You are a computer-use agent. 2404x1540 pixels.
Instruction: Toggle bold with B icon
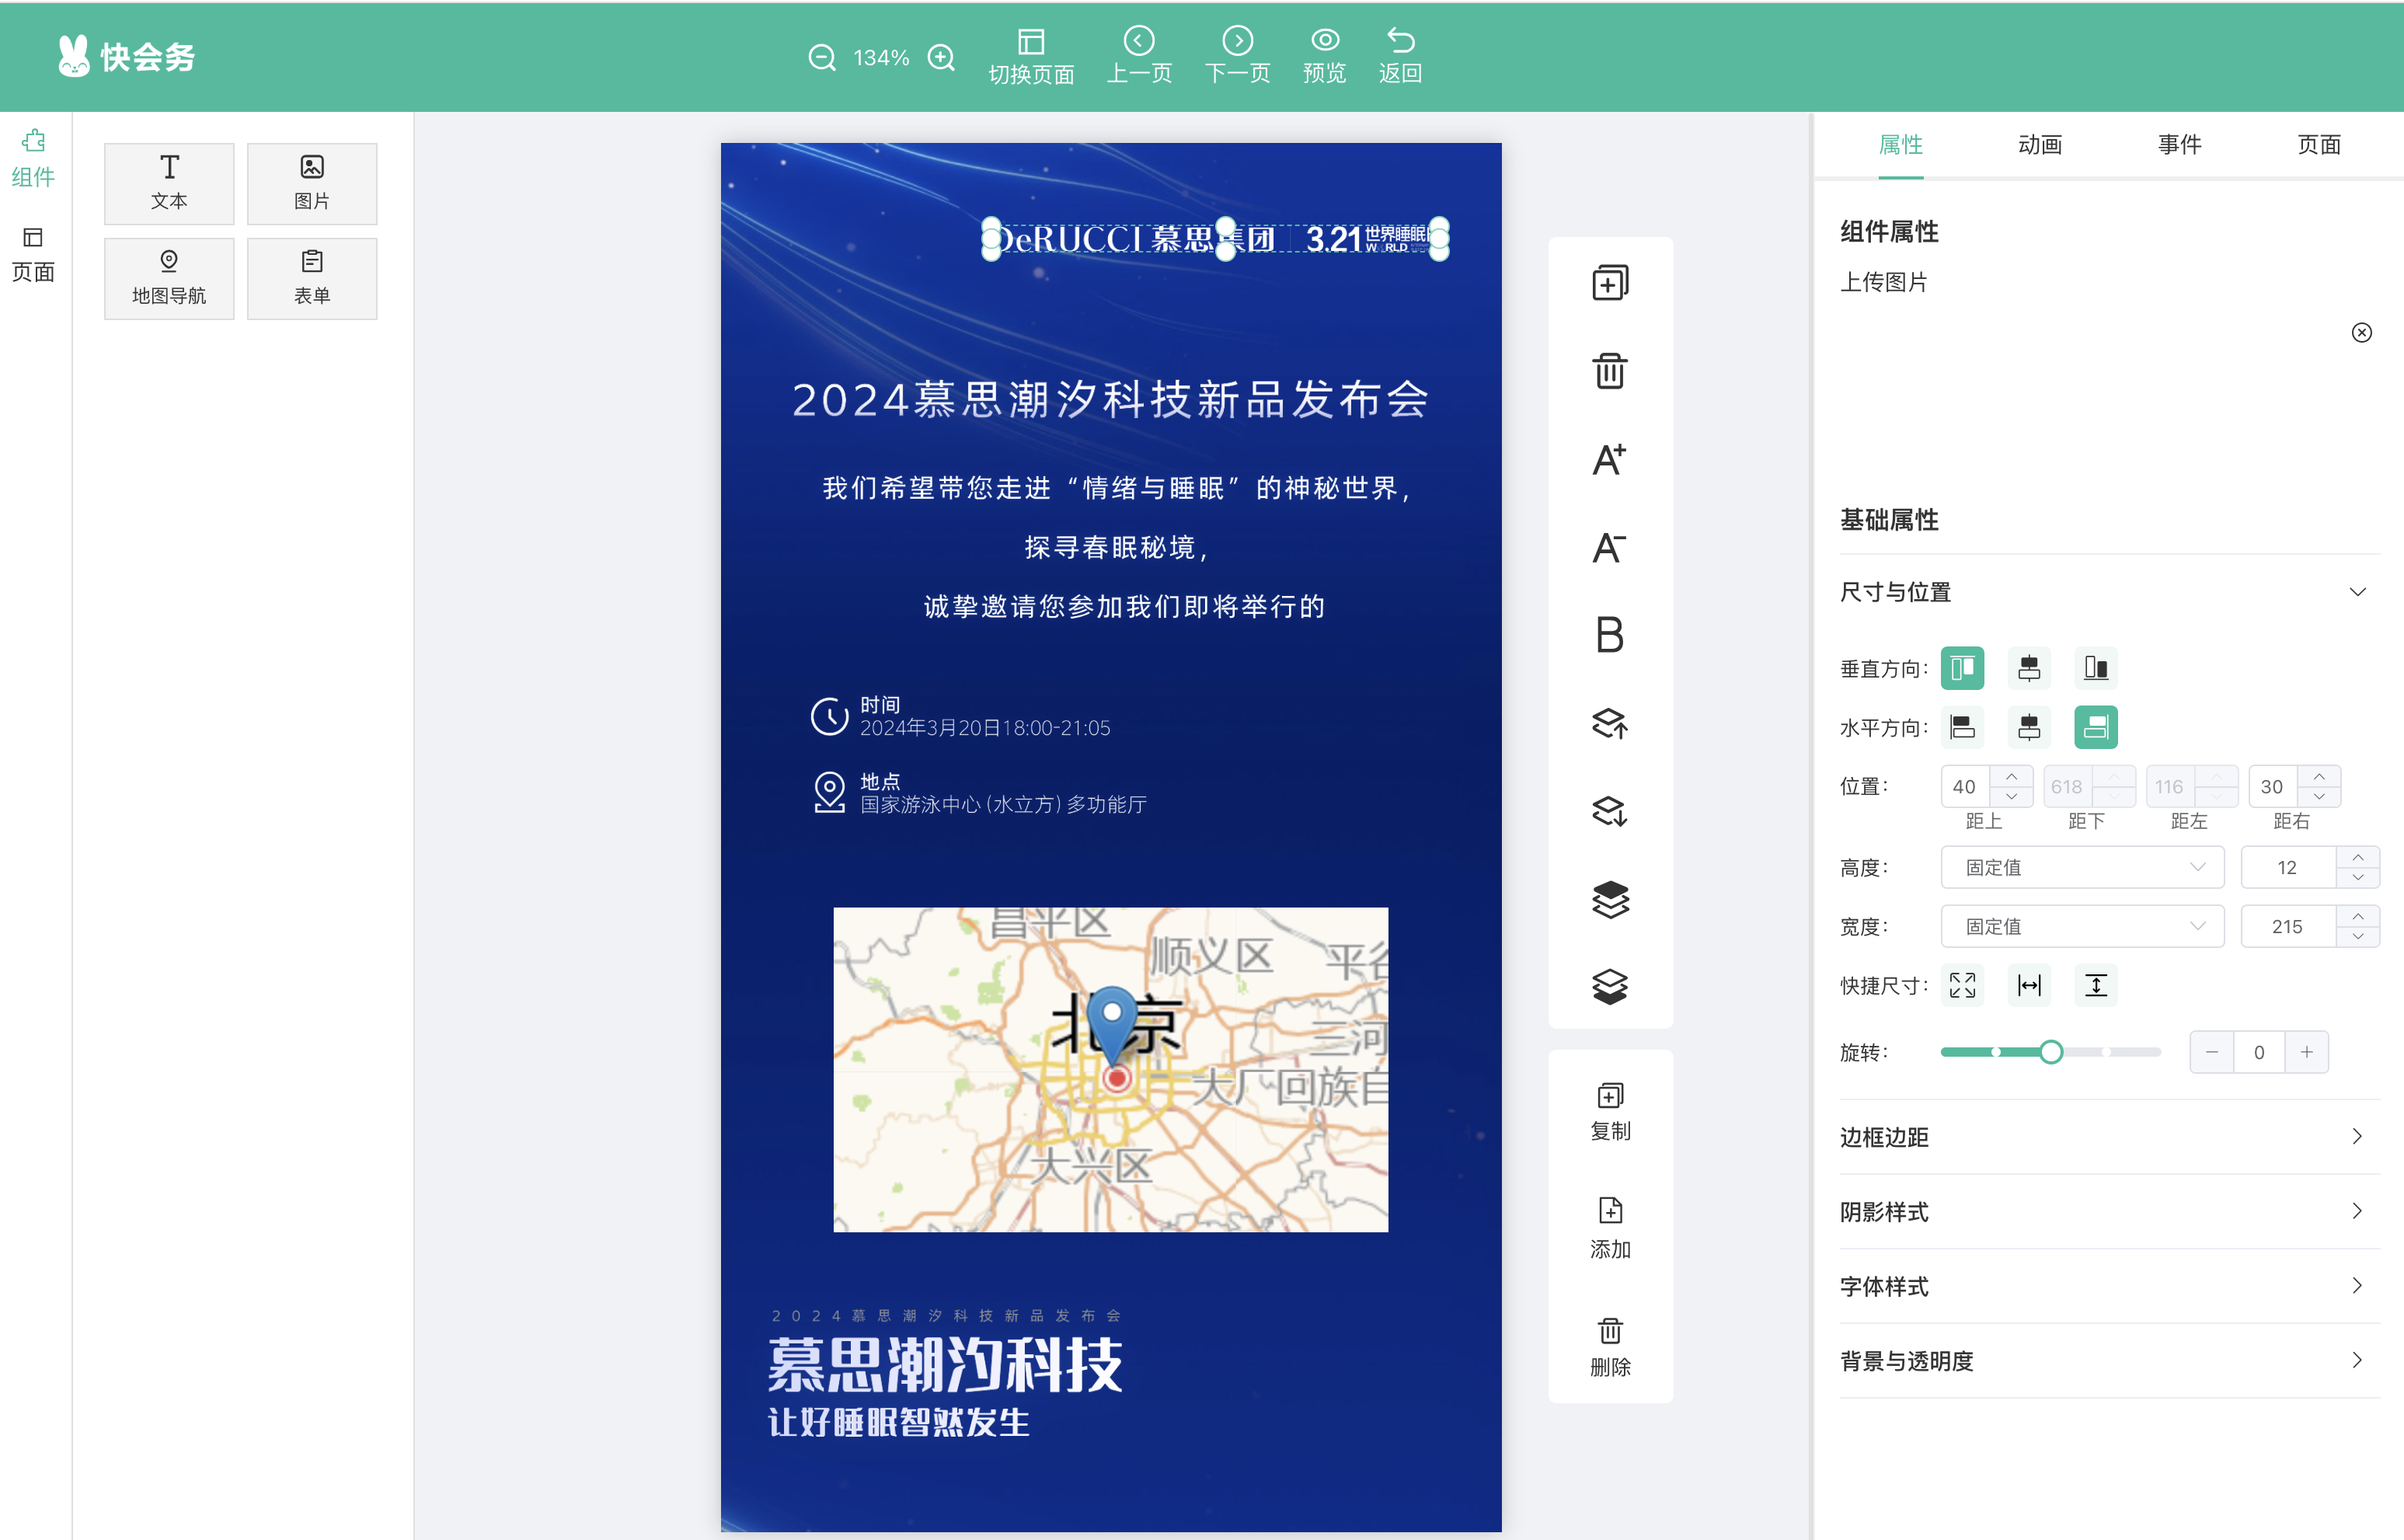point(1610,635)
